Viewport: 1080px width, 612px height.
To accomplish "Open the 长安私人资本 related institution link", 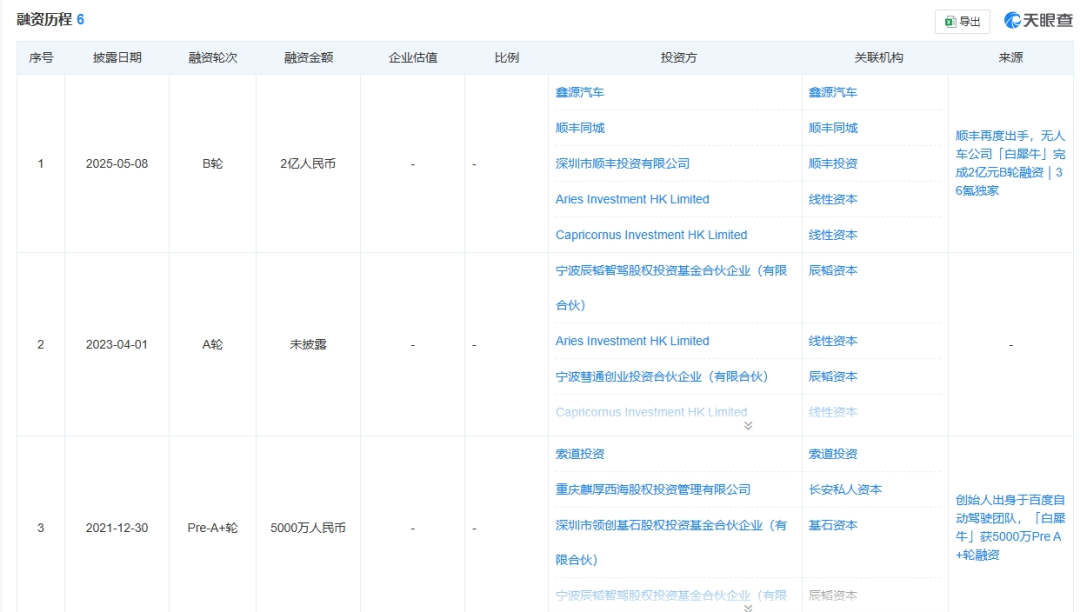I will point(845,489).
